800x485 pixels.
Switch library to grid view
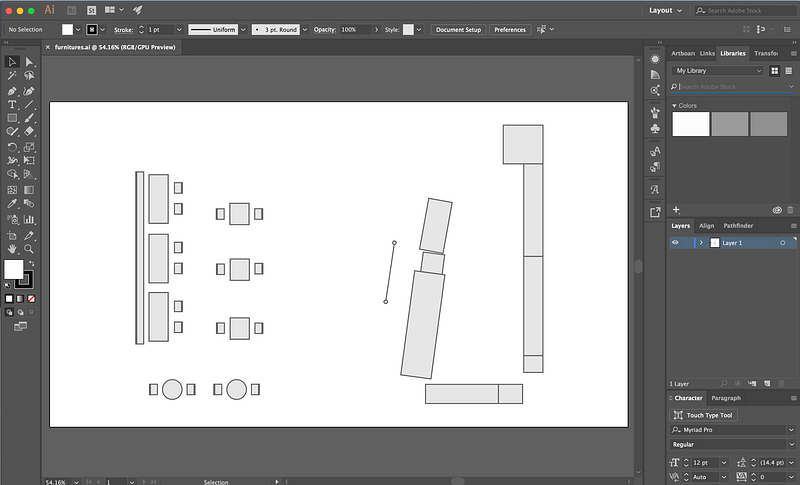coord(774,71)
